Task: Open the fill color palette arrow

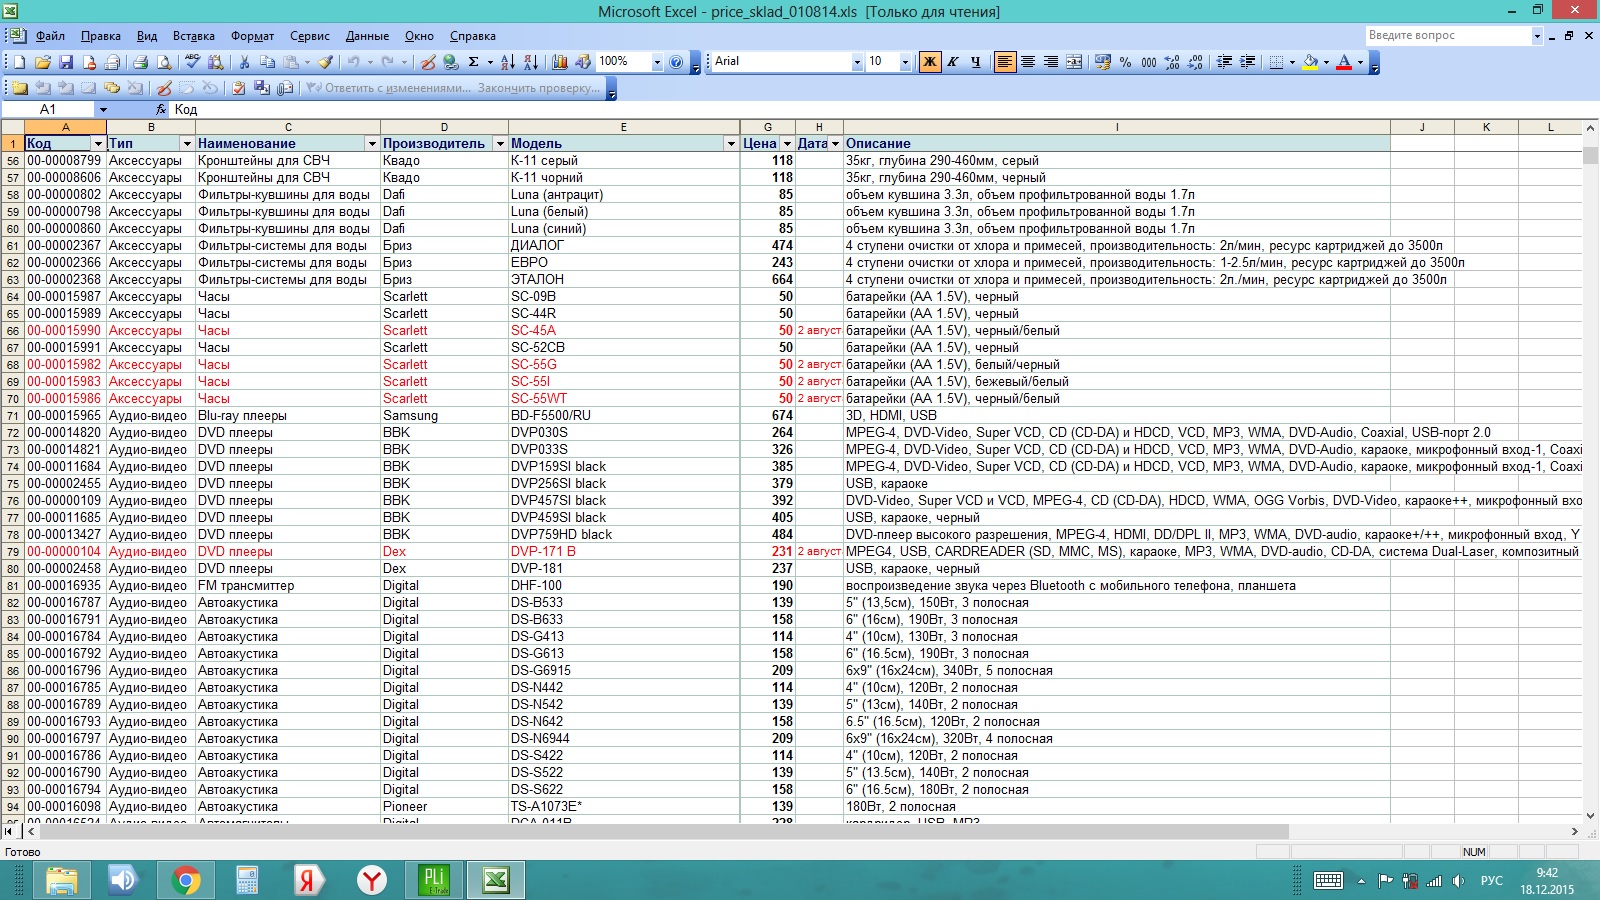Action: tap(1326, 62)
